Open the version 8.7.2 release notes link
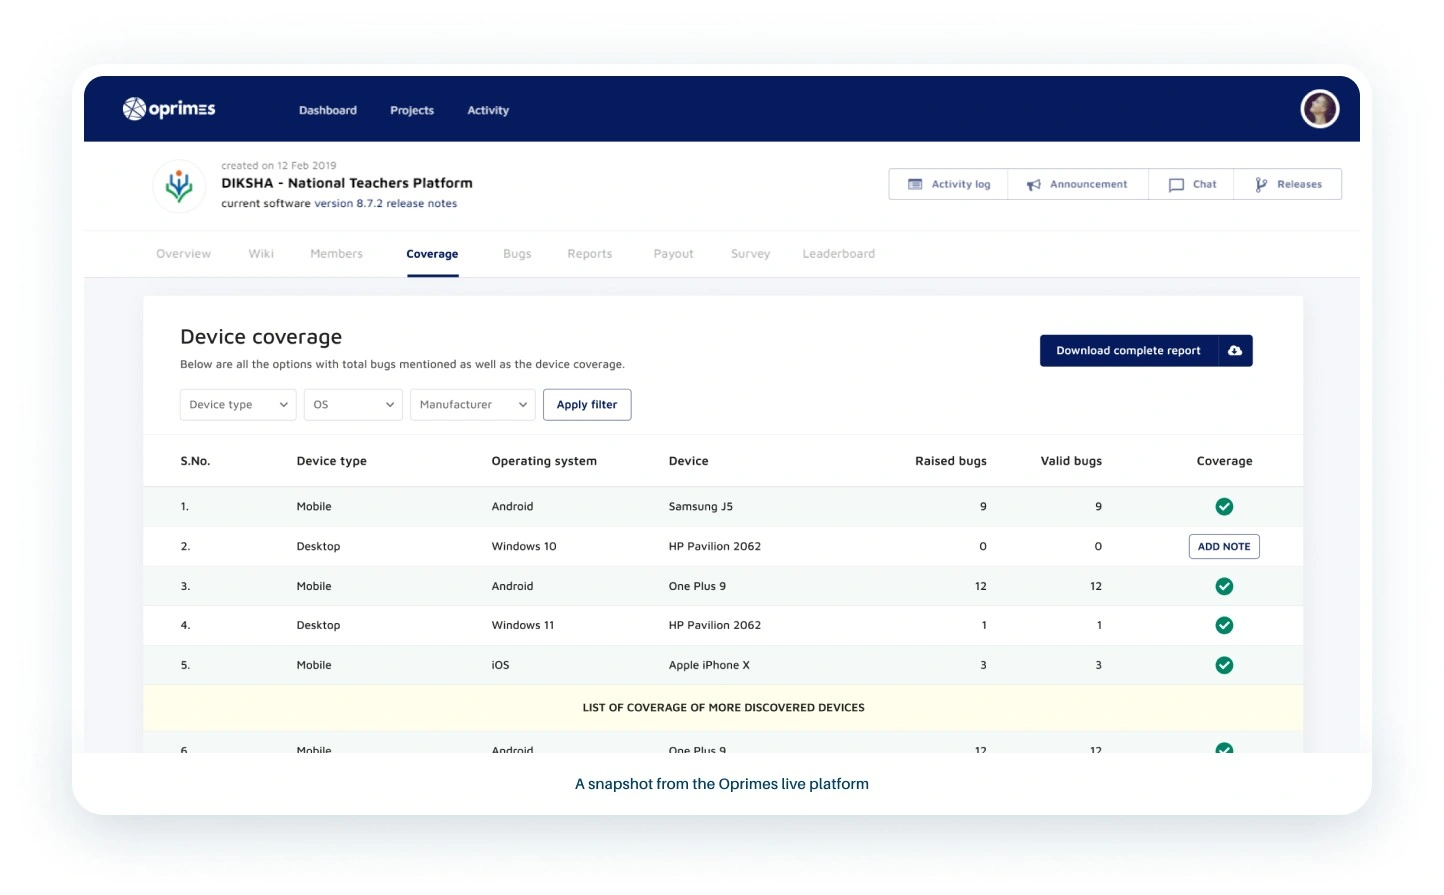1444x895 pixels. 386,204
